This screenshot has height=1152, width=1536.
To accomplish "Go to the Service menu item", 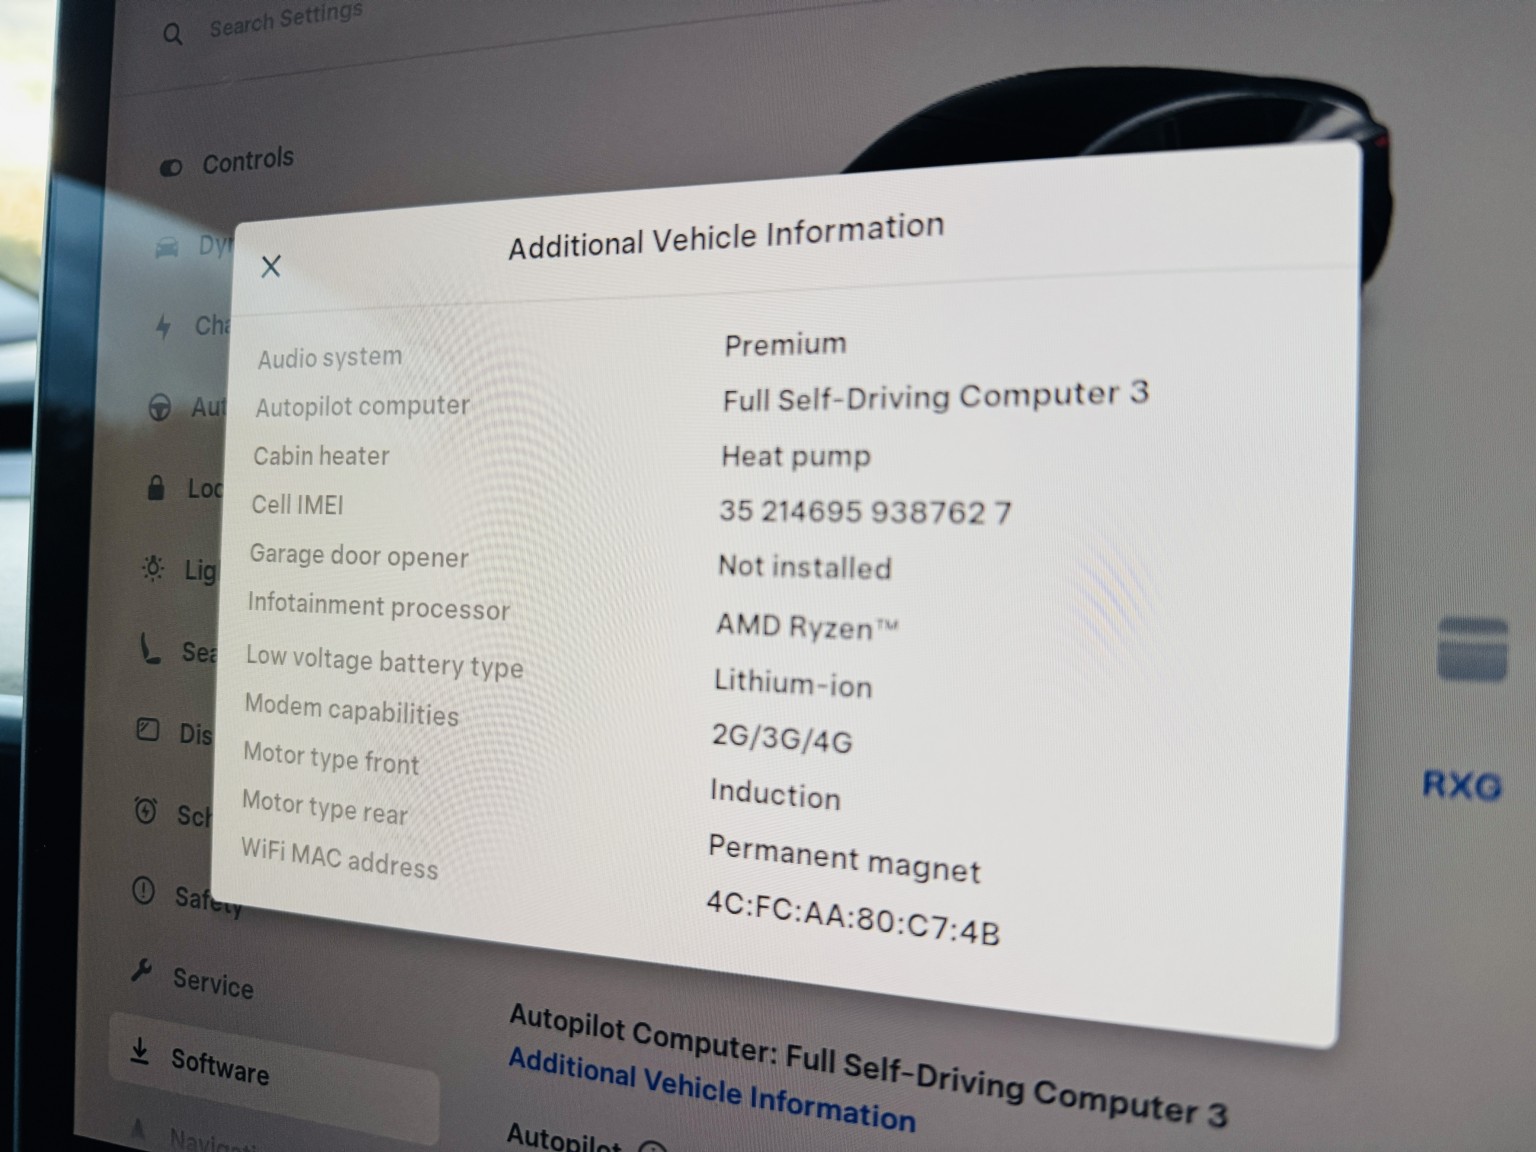I will coord(212,982).
